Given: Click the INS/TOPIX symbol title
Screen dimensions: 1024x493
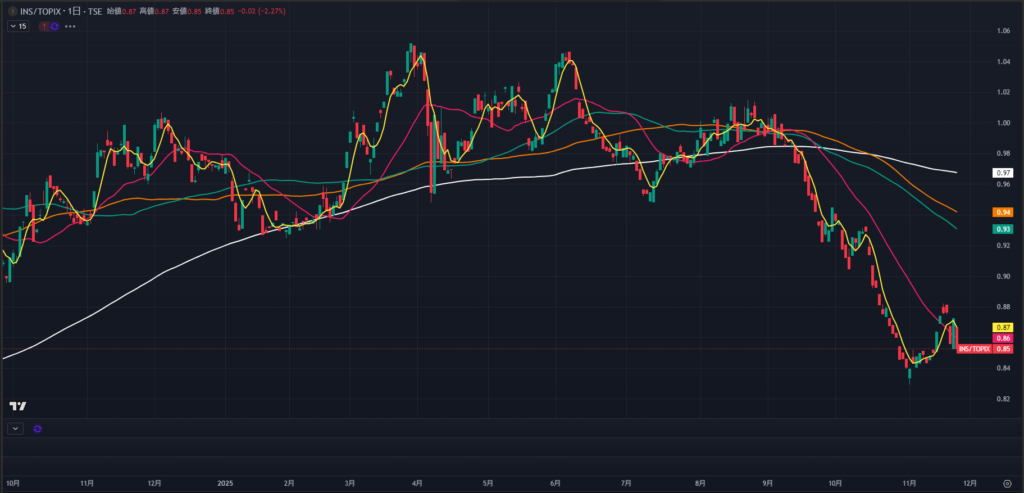Looking at the screenshot, I should point(41,10).
